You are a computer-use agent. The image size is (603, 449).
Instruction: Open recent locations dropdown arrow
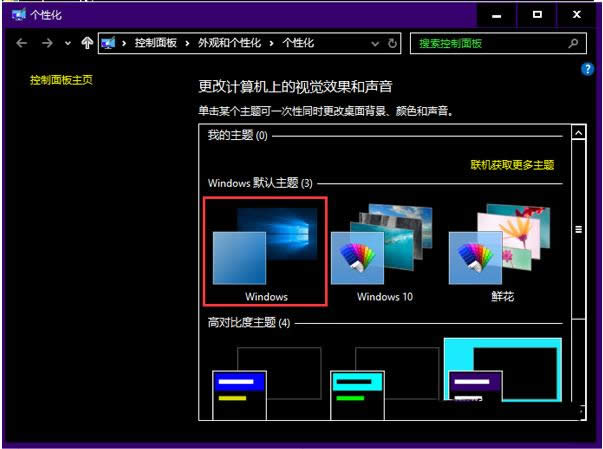(x=68, y=43)
